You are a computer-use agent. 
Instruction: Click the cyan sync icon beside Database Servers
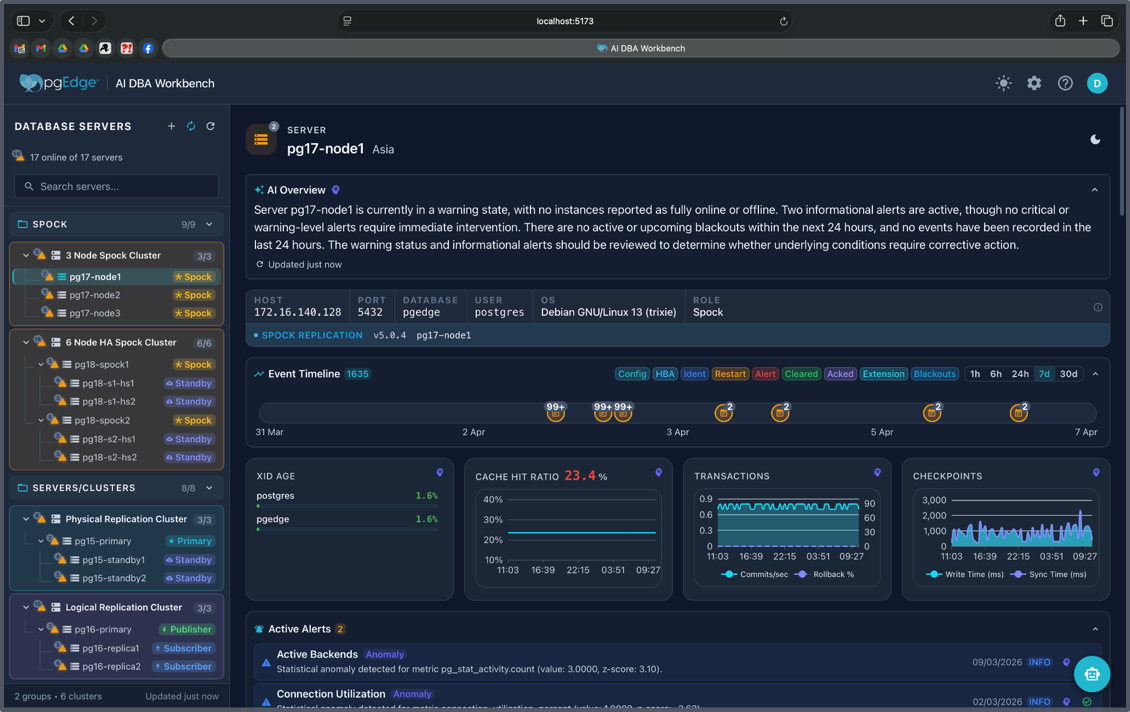point(190,126)
